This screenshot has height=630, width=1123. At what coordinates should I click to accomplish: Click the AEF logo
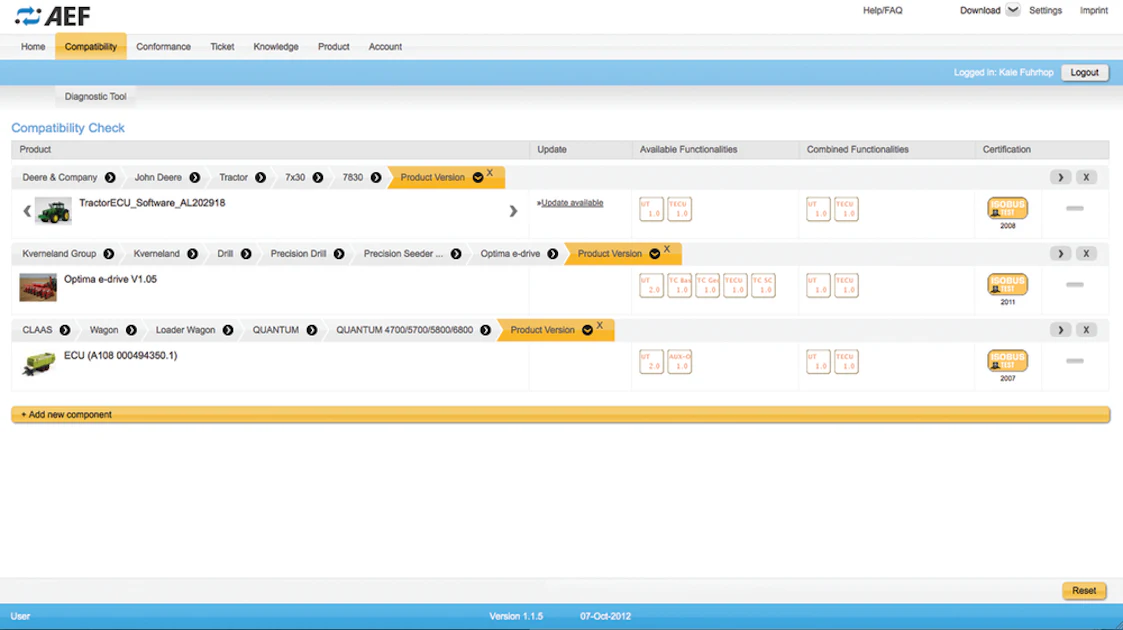point(52,16)
